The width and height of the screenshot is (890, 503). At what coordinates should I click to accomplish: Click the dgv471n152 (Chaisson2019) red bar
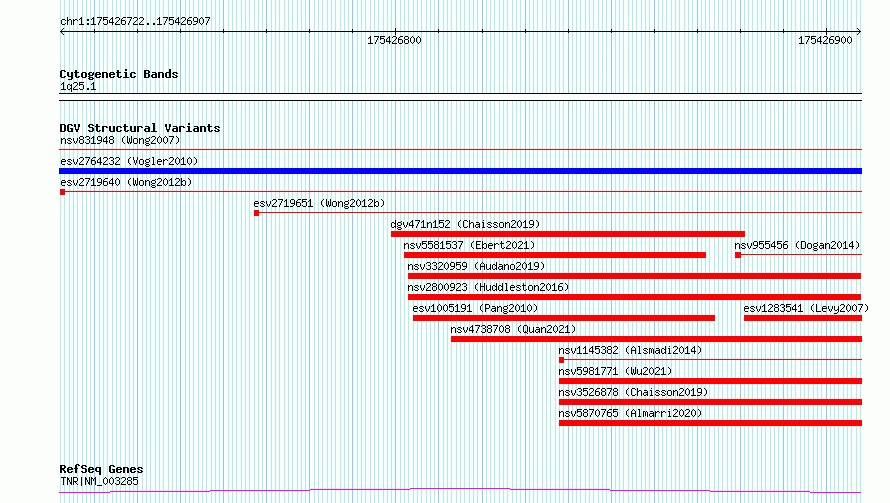568,234
